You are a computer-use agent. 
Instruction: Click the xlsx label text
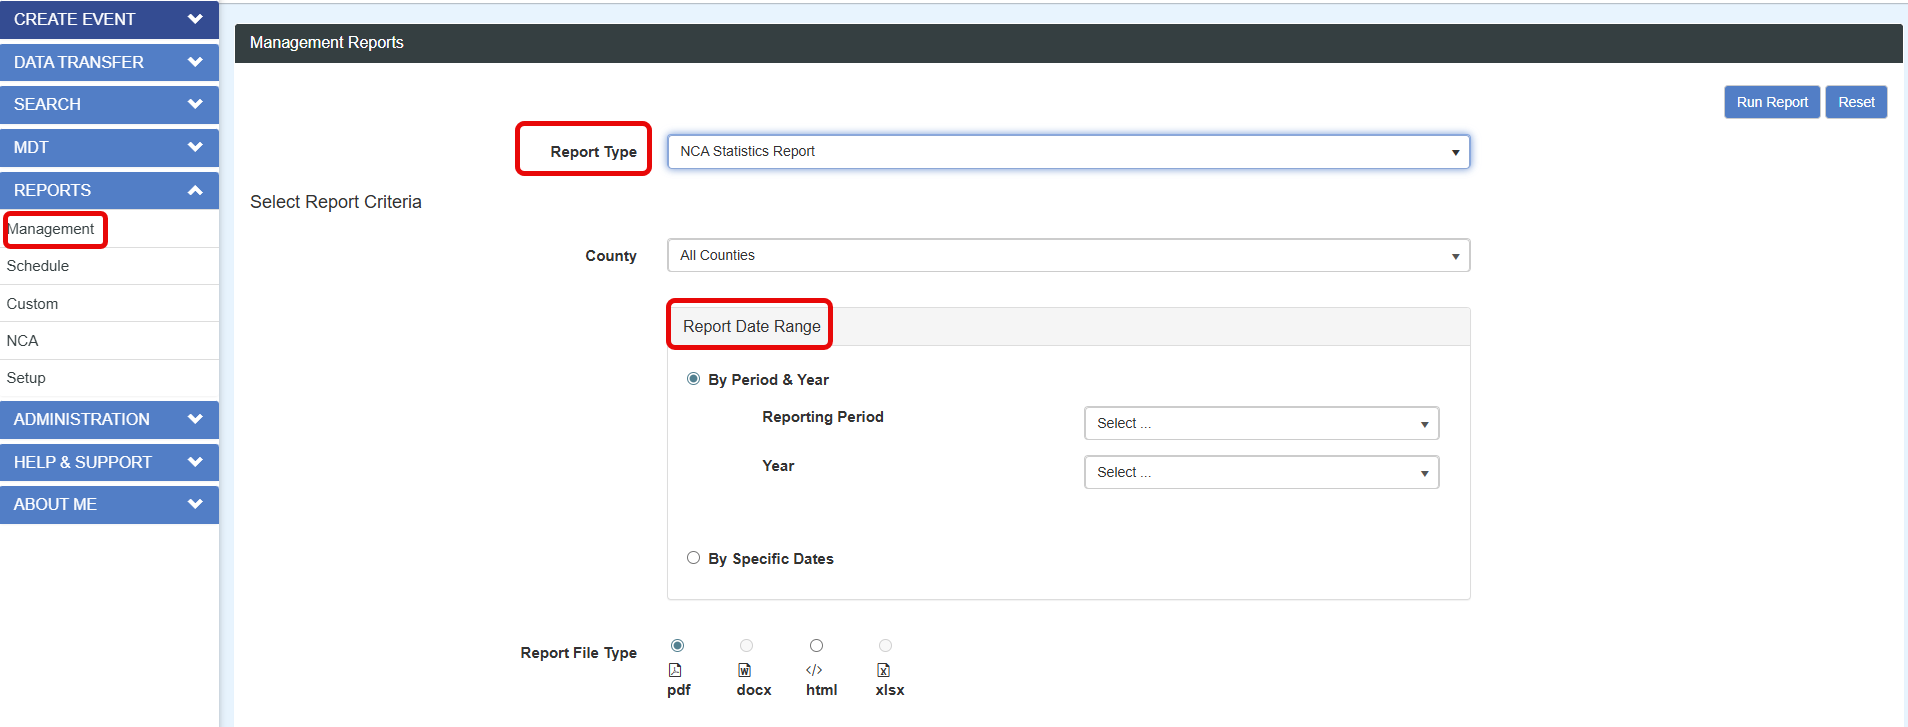pos(890,690)
